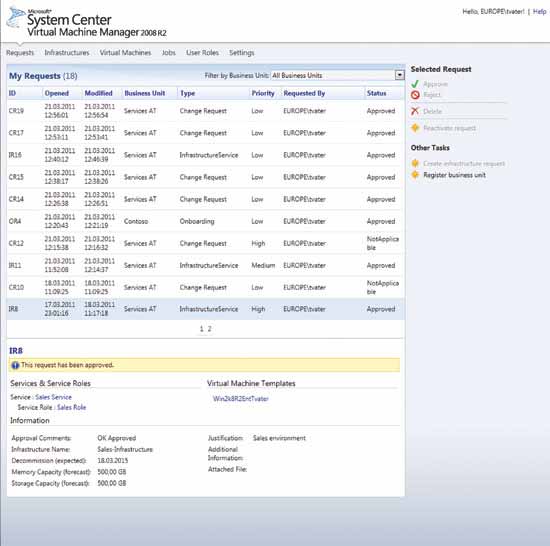Switch to the User Roles tab

click(202, 53)
